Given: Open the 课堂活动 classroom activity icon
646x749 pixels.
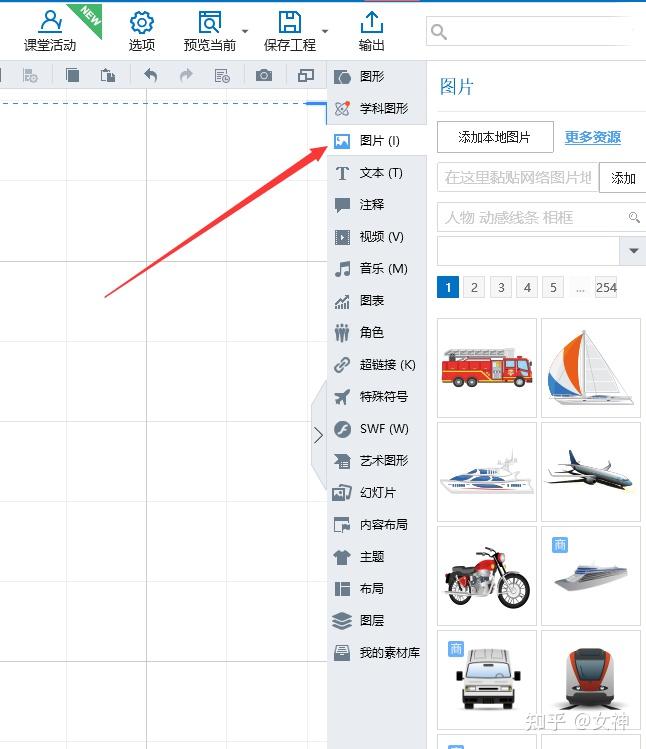Looking at the screenshot, I should click(51, 21).
